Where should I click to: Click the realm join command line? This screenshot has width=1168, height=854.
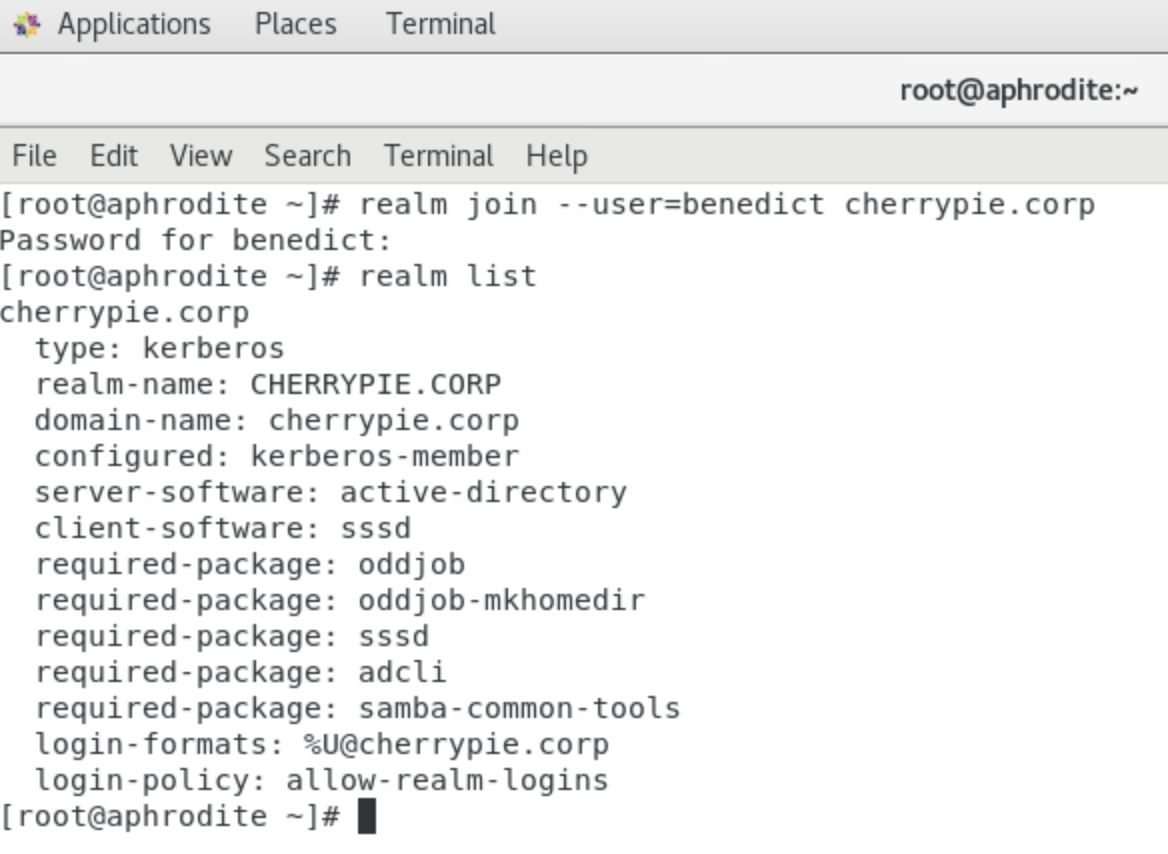pos(727,205)
